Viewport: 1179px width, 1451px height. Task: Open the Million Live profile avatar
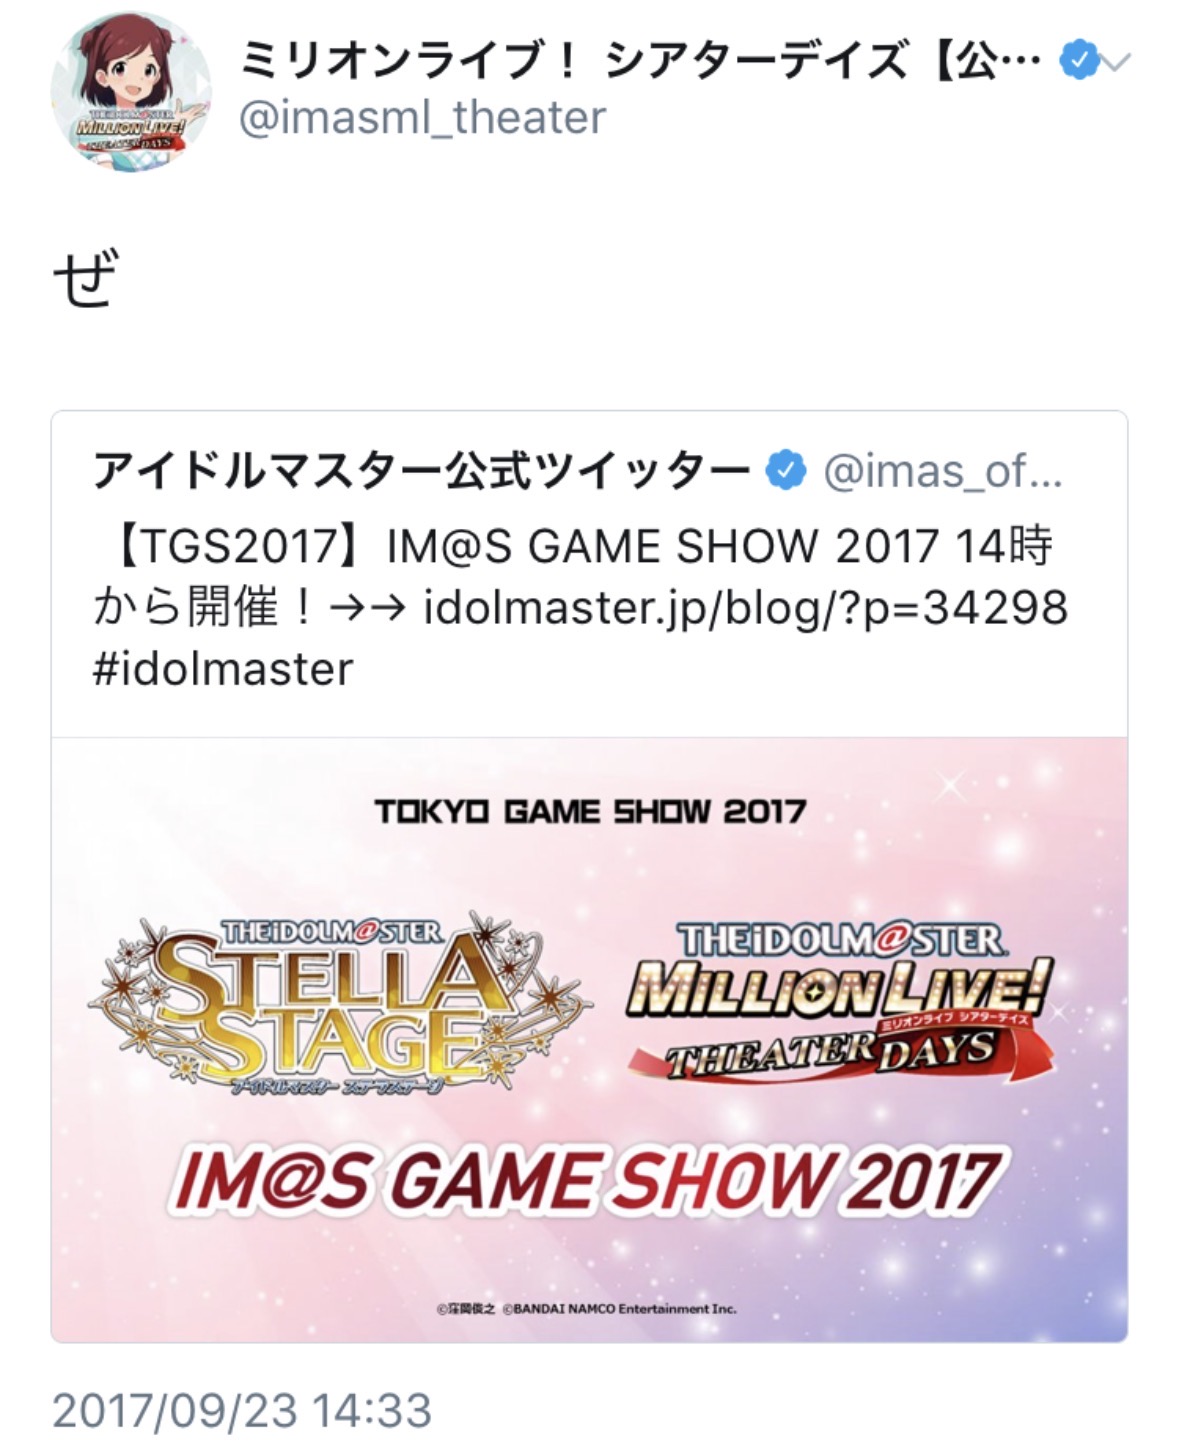[x=131, y=91]
